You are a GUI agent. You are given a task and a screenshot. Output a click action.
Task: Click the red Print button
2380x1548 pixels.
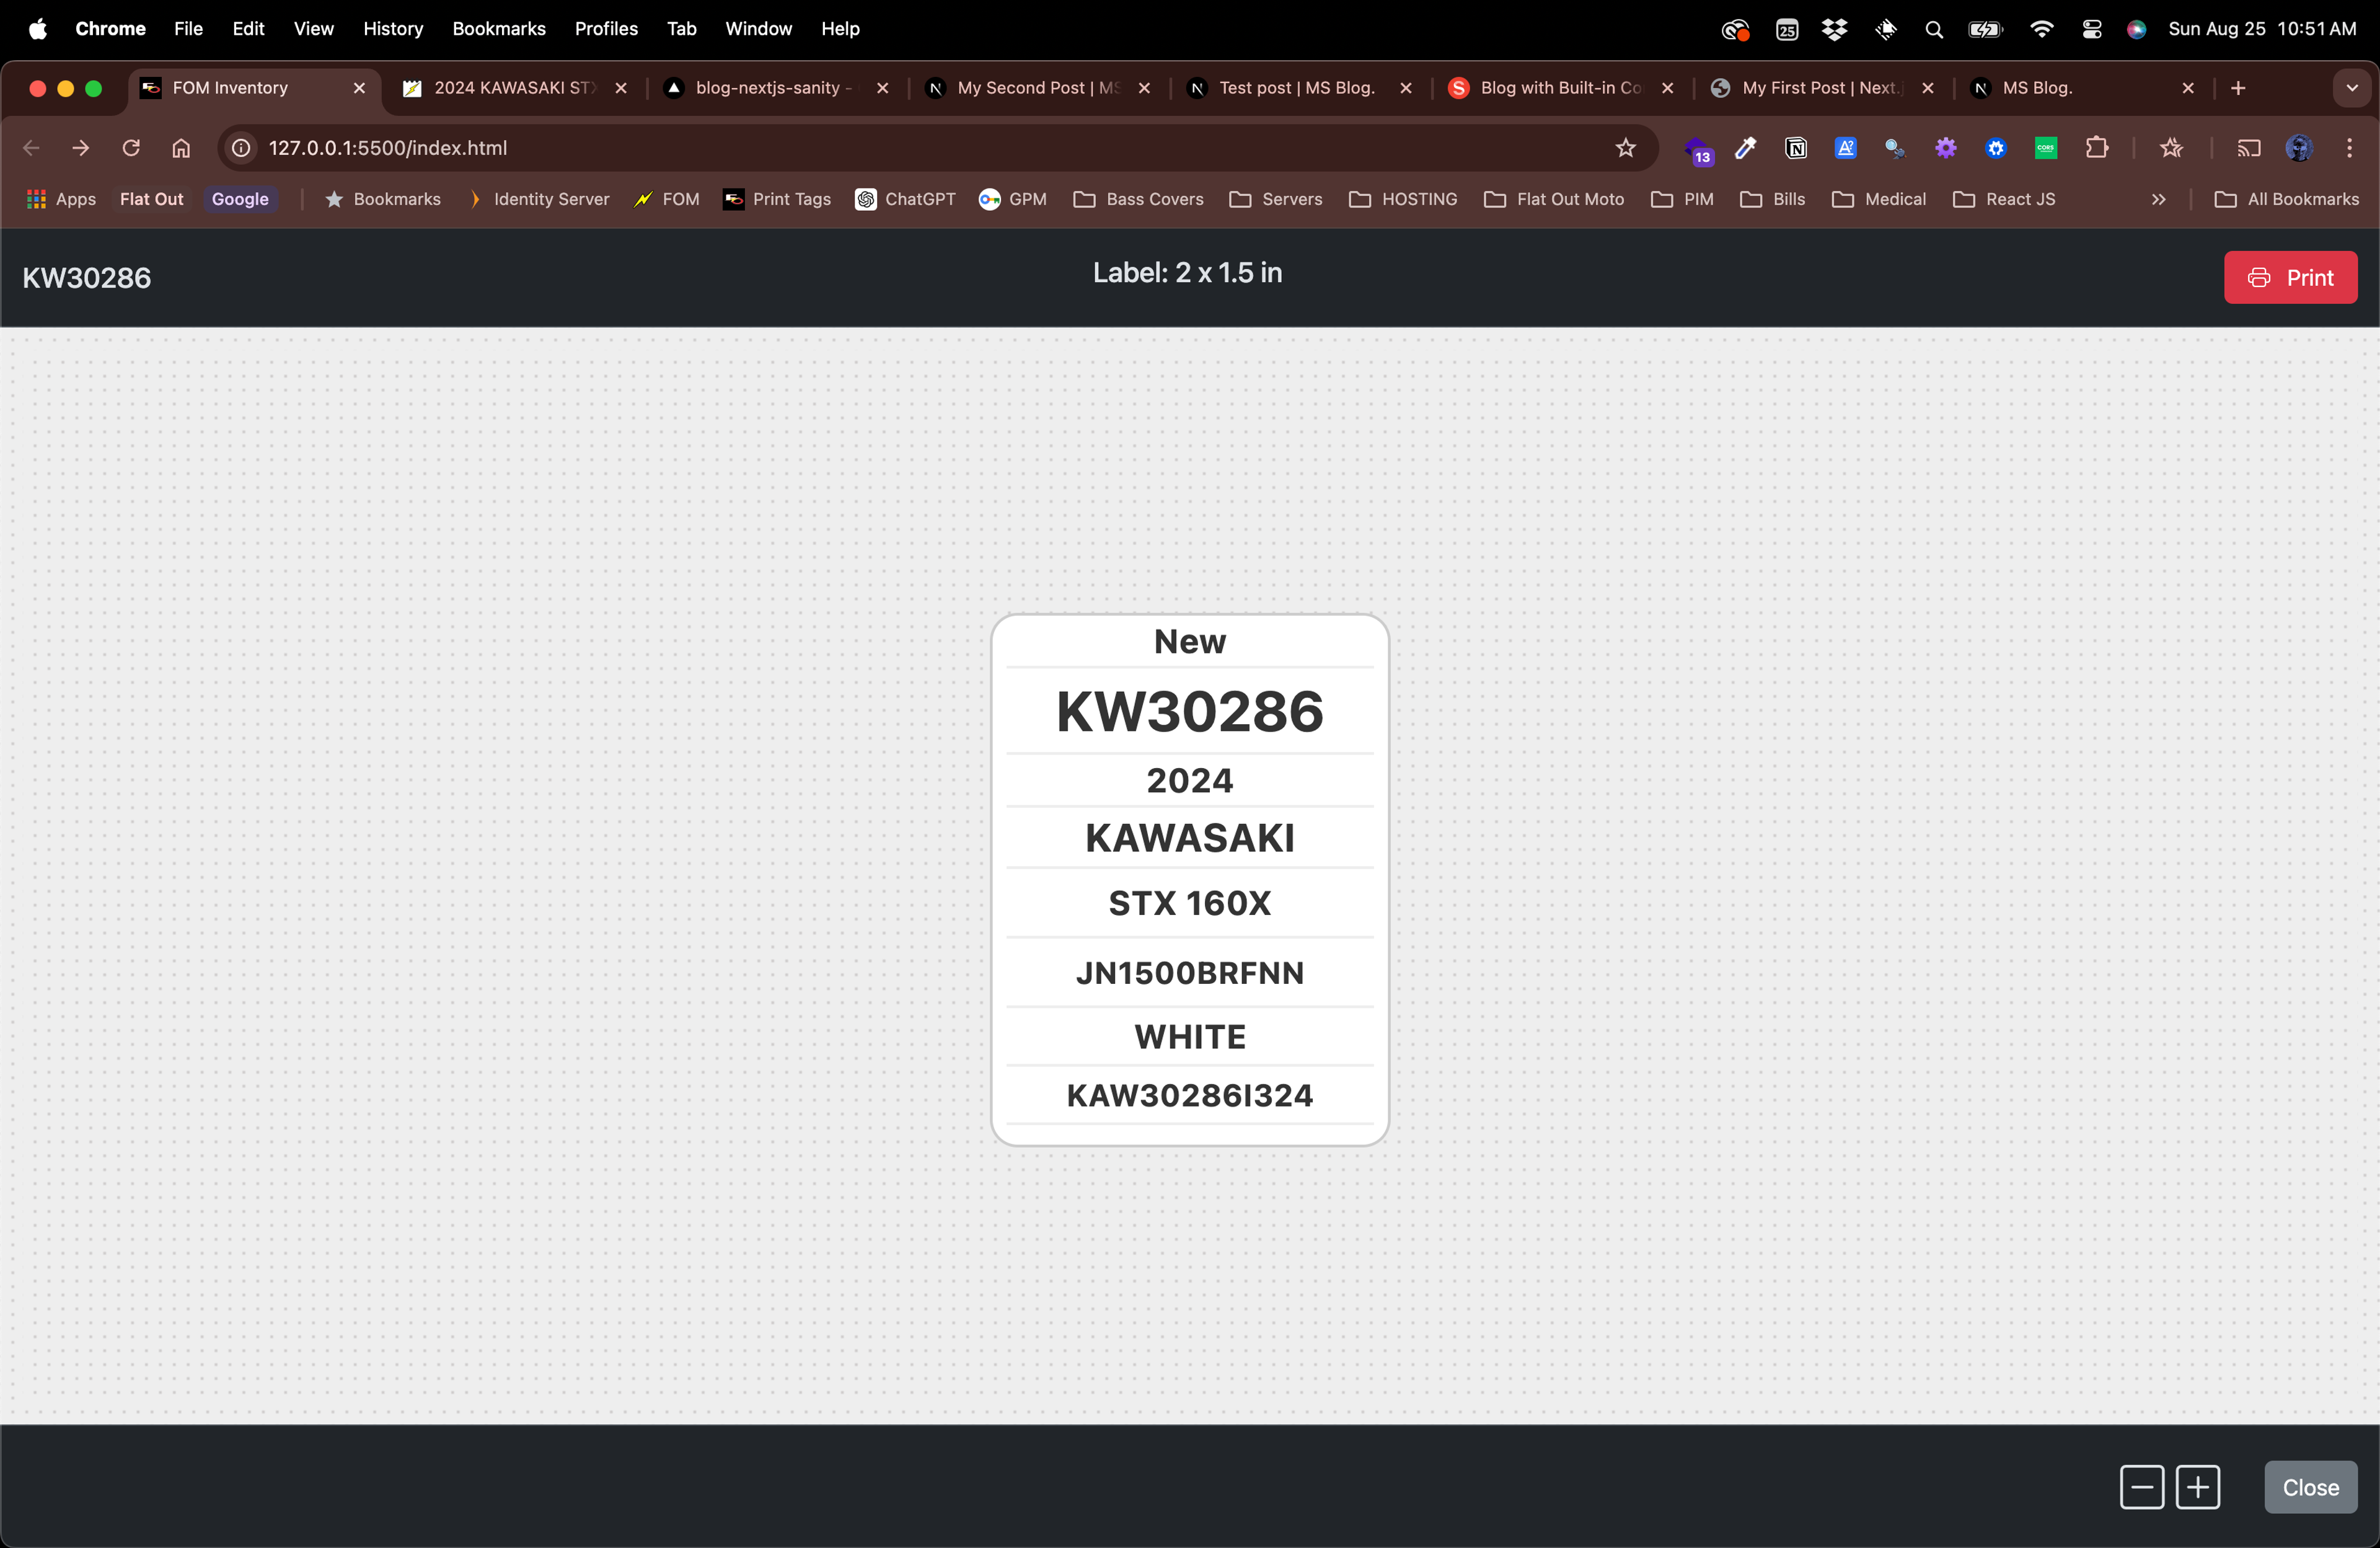tap(2289, 277)
